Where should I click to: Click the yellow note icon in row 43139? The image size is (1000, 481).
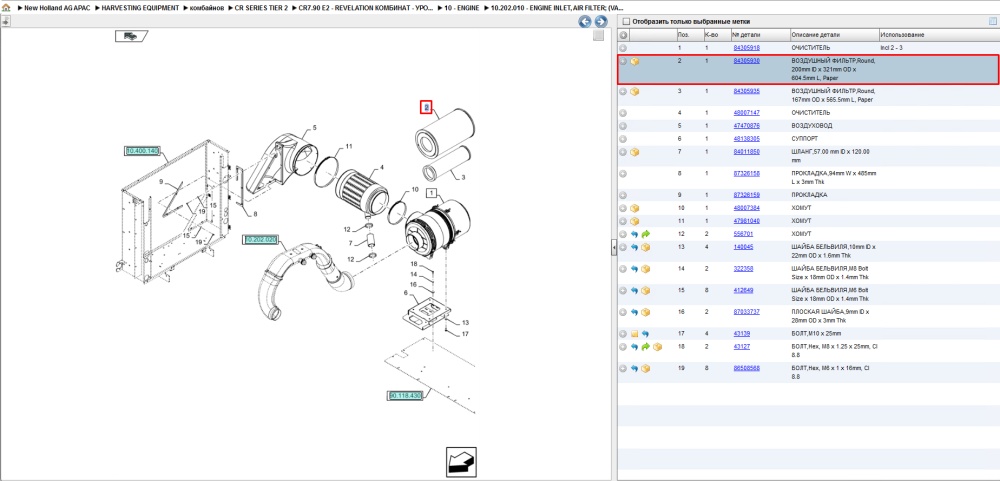point(635,334)
